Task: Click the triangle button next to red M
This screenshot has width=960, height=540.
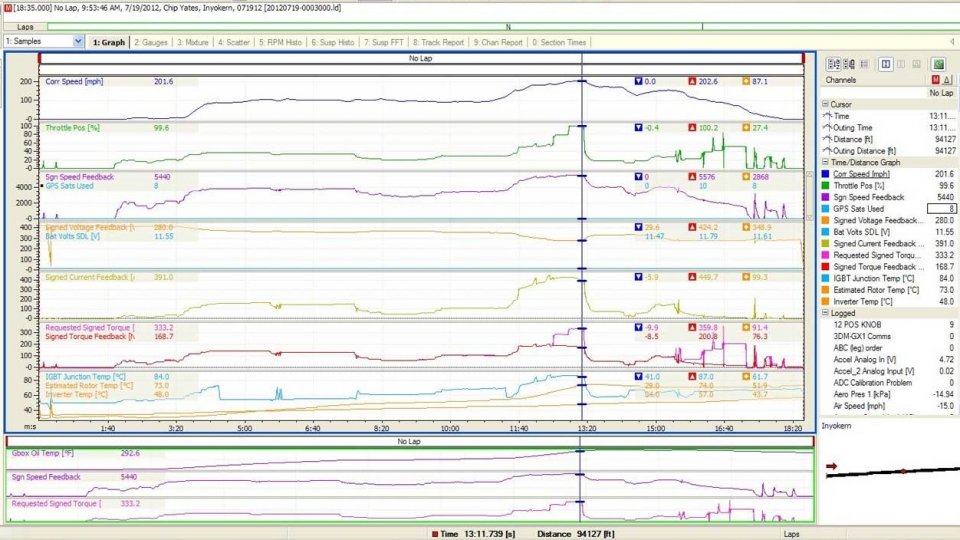Action: pyautogui.click(x=947, y=79)
